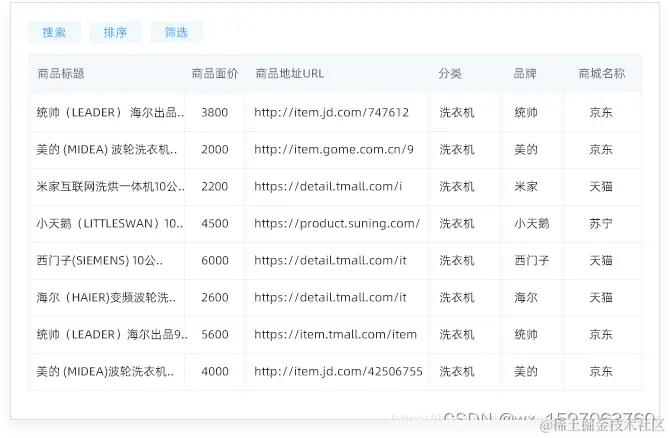Select the title 西门子(SIEMENS) 10公..
The width and height of the screenshot is (670, 438).
(x=100, y=260)
